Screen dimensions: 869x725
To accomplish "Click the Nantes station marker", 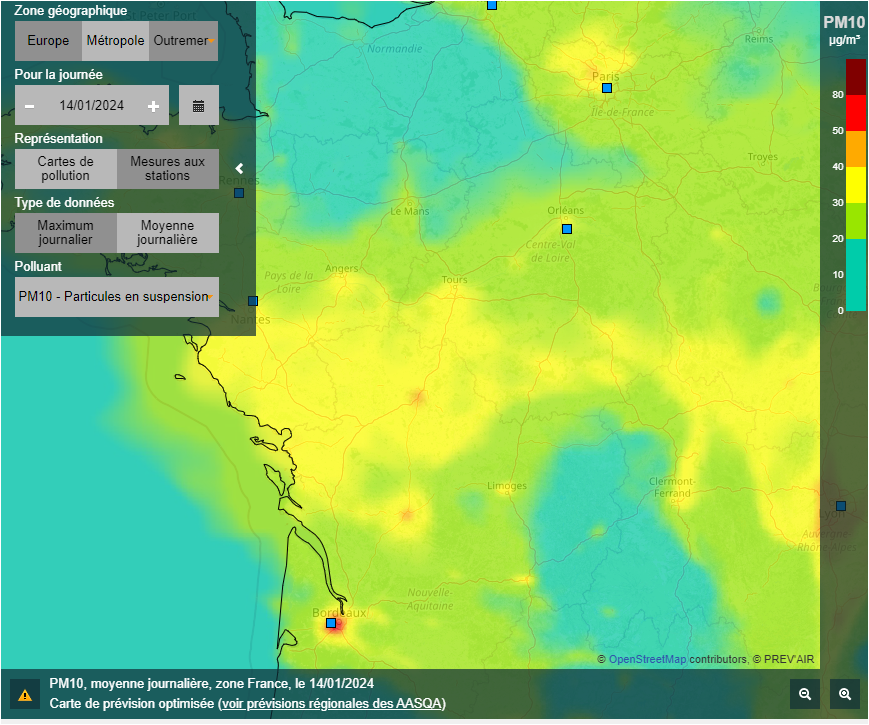I will pos(253,301).
